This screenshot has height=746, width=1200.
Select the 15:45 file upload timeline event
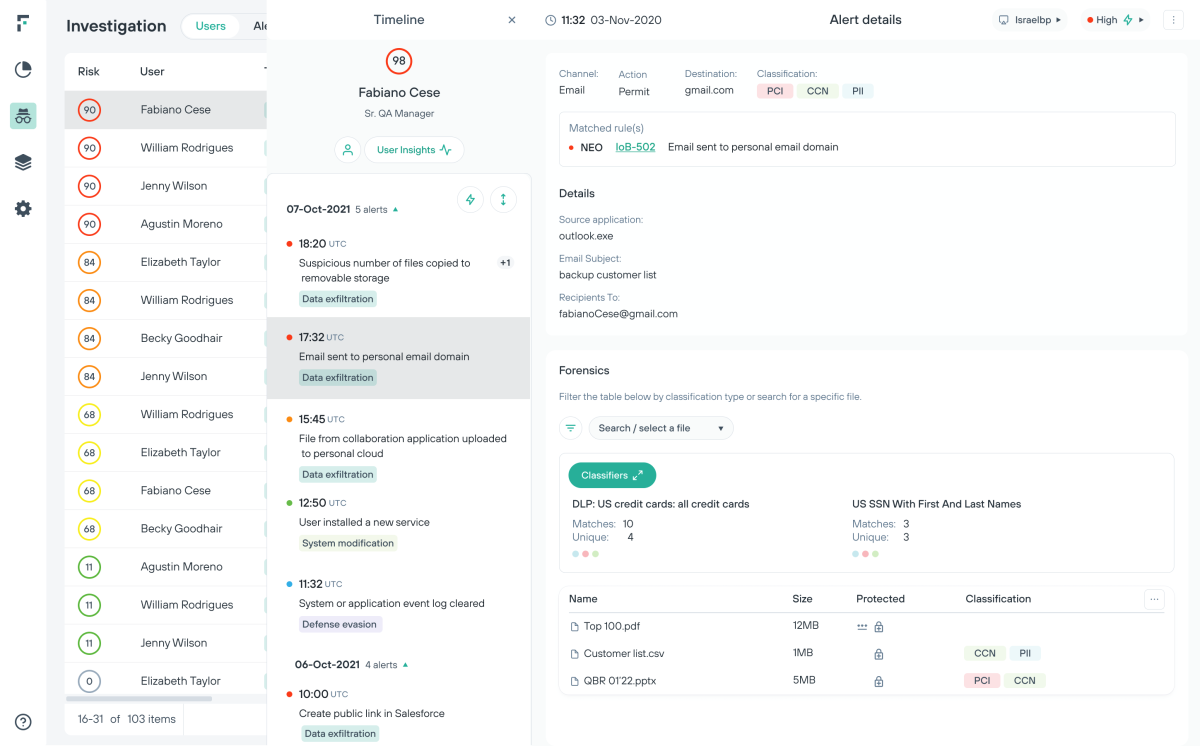pyautogui.click(x=398, y=446)
